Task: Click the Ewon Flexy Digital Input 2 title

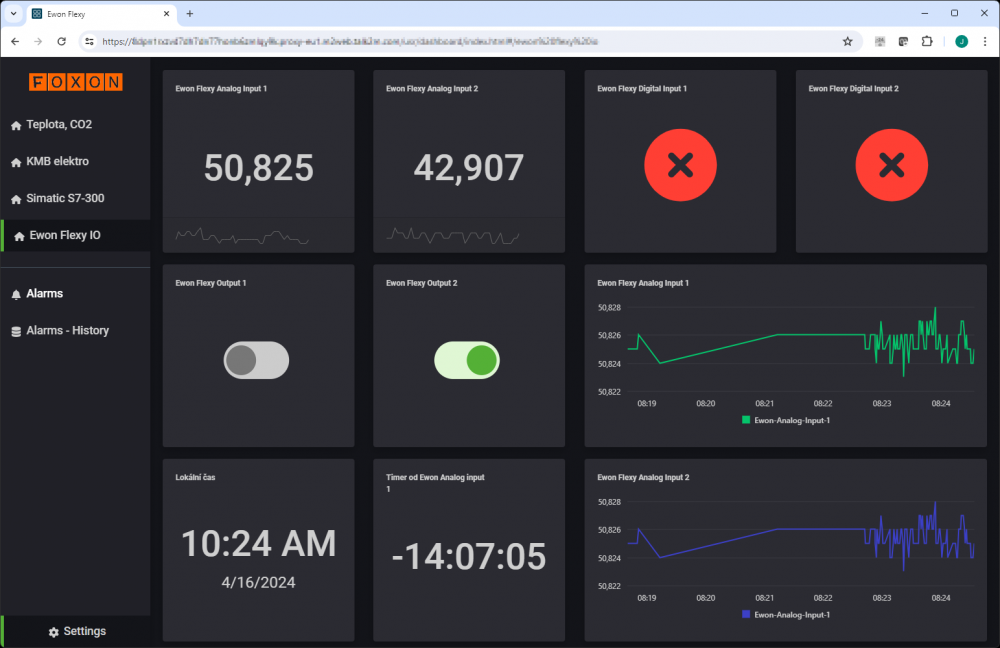Action: coord(853,89)
